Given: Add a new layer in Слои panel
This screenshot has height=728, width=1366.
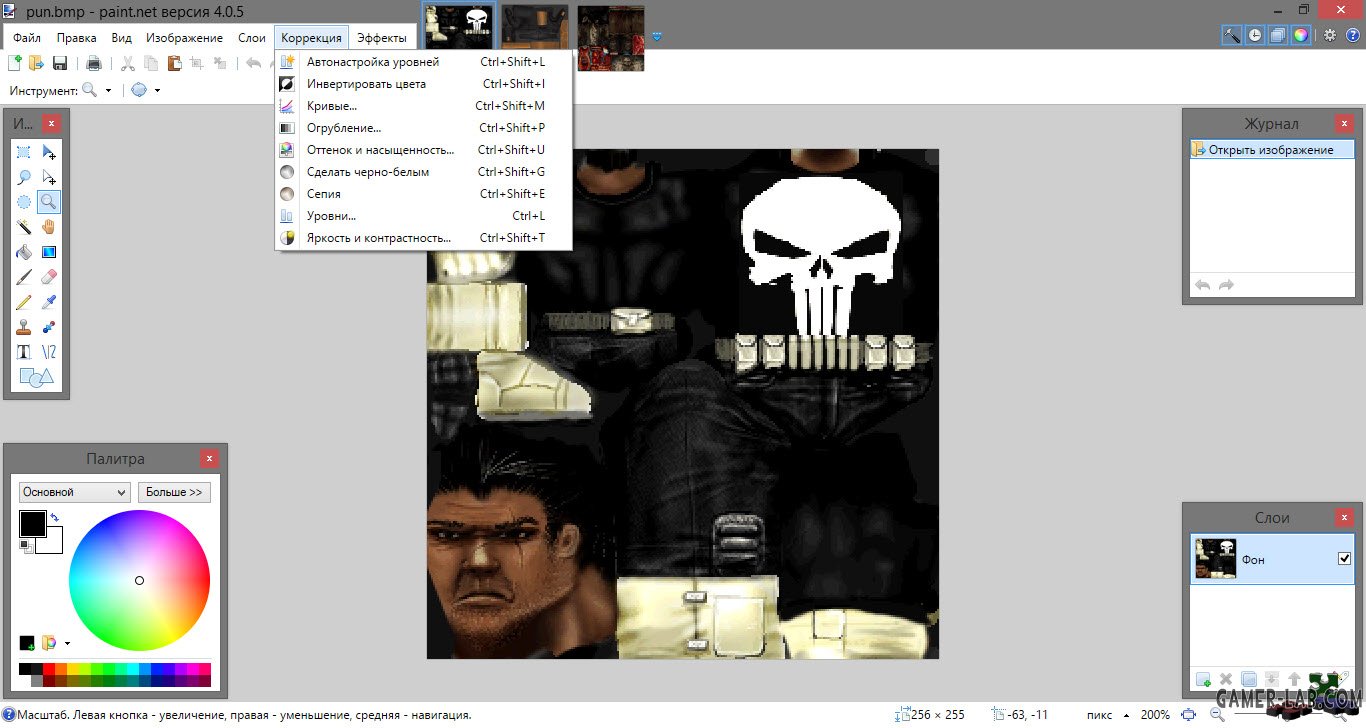Looking at the screenshot, I should [x=1204, y=681].
